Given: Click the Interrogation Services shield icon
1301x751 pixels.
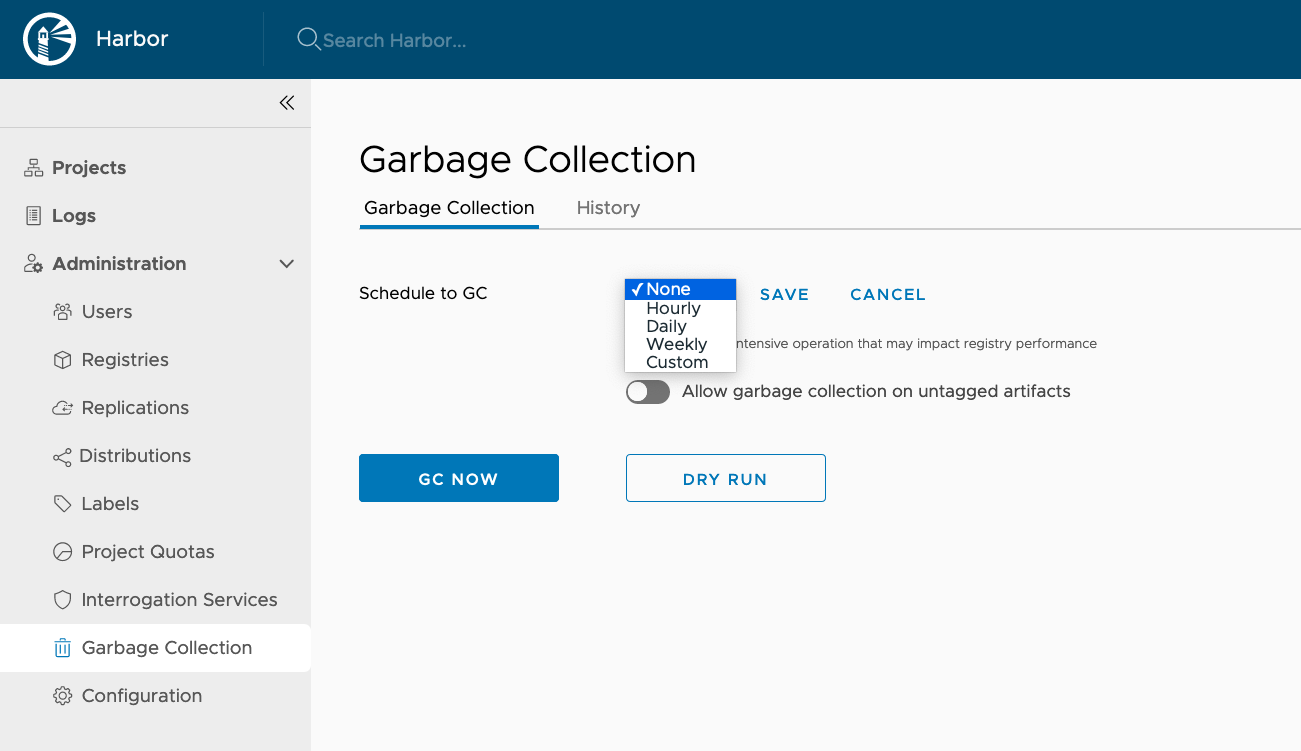Looking at the screenshot, I should pos(62,600).
